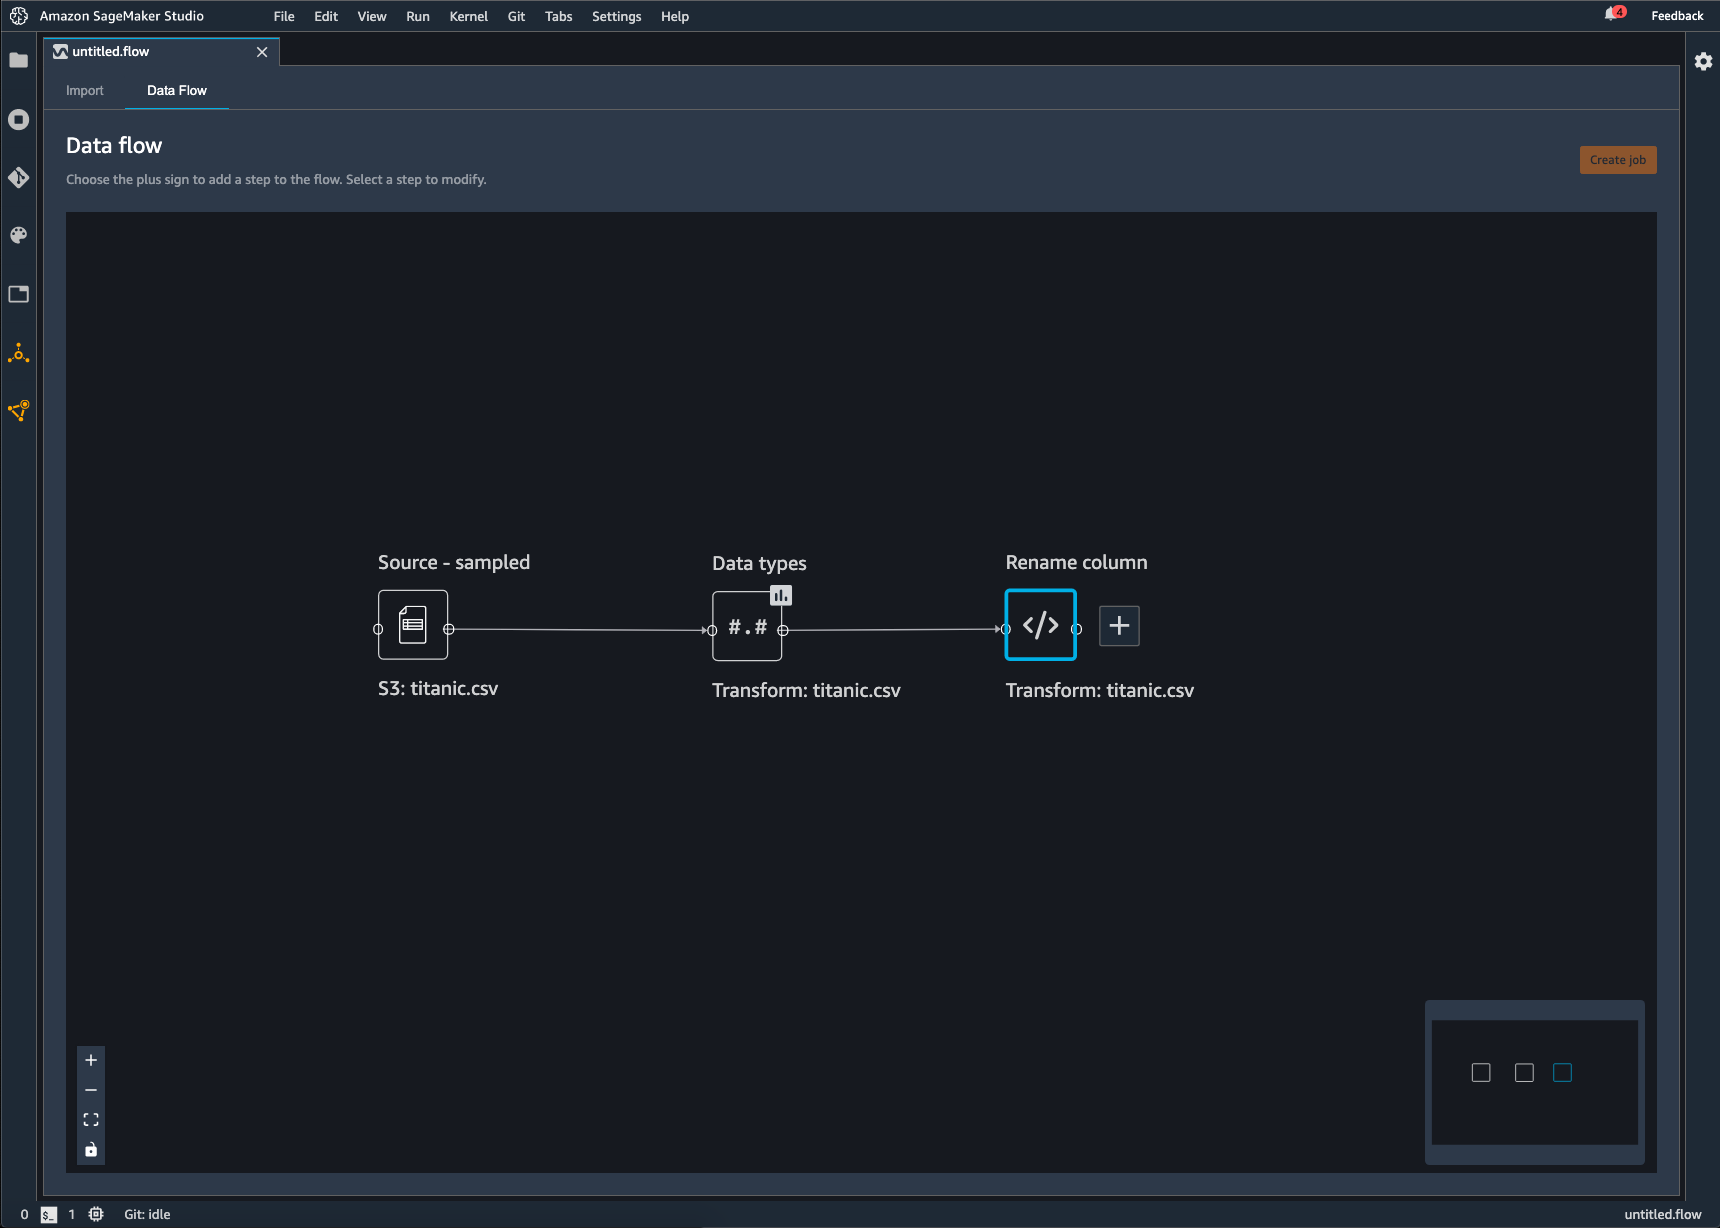Open the command palette icon

(18, 235)
